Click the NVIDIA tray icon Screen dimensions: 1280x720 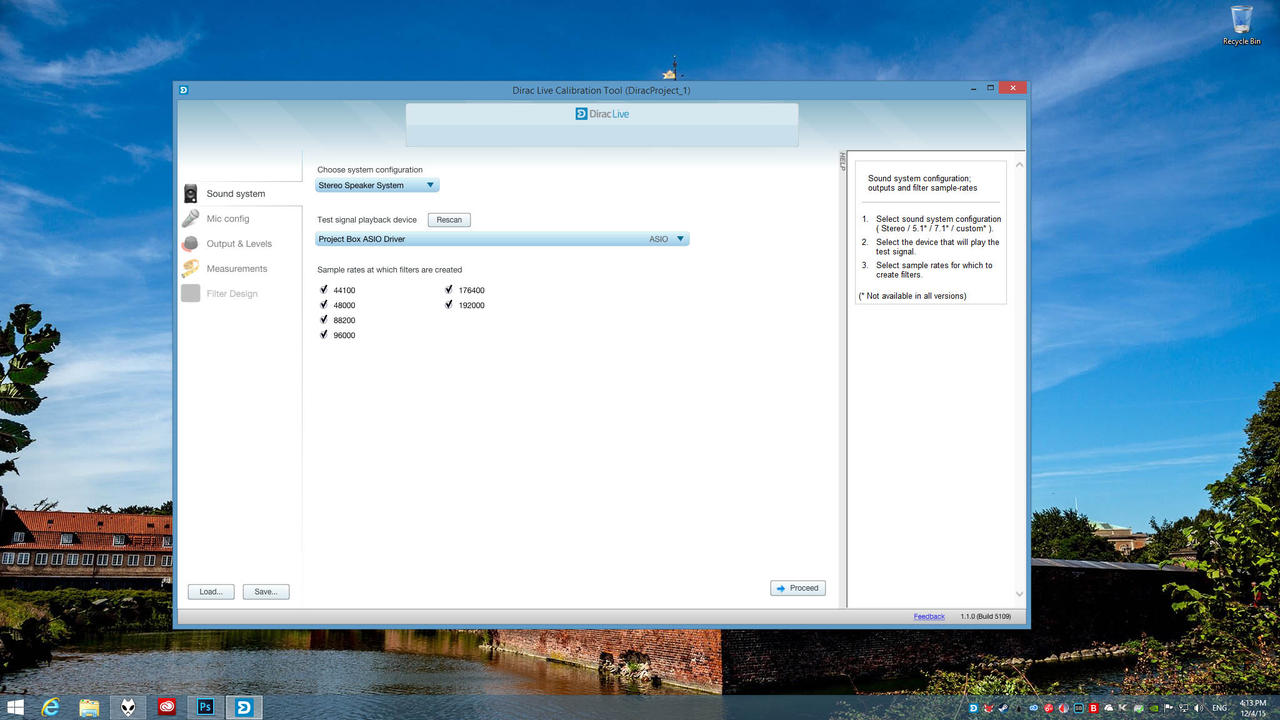[1154, 708]
